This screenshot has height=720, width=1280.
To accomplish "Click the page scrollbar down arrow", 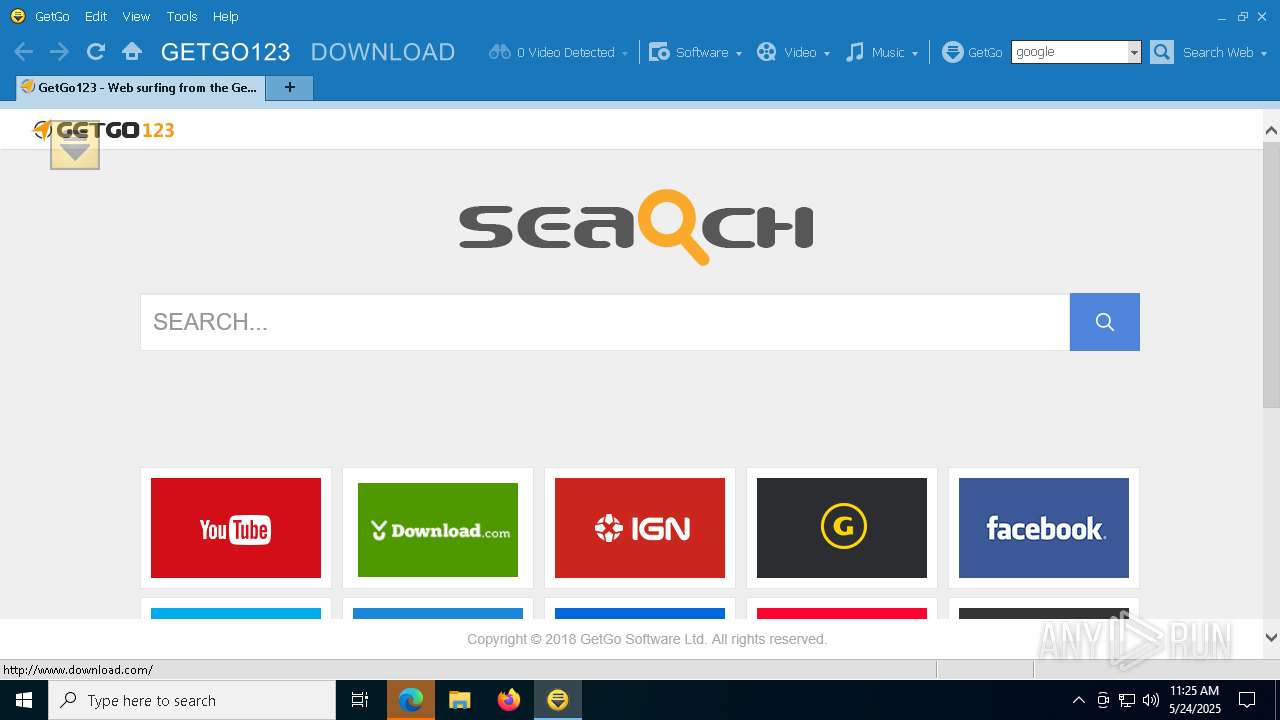I will [1271, 637].
